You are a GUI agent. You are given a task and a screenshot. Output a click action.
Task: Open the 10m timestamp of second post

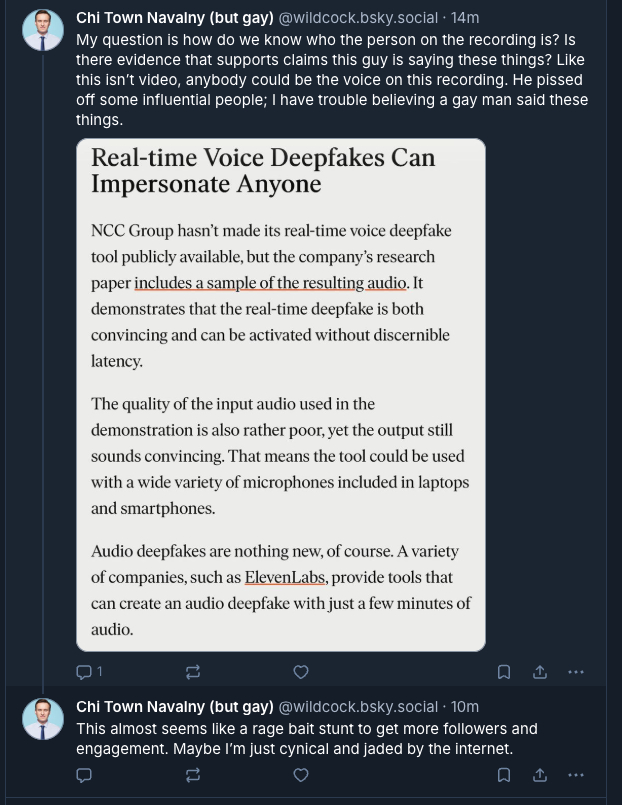tap(465, 706)
